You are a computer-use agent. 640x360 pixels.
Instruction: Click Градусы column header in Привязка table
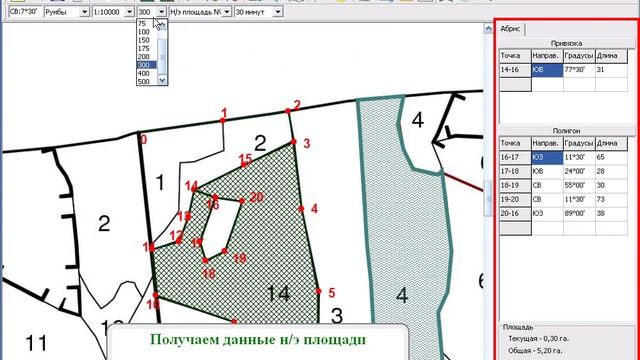pos(579,56)
